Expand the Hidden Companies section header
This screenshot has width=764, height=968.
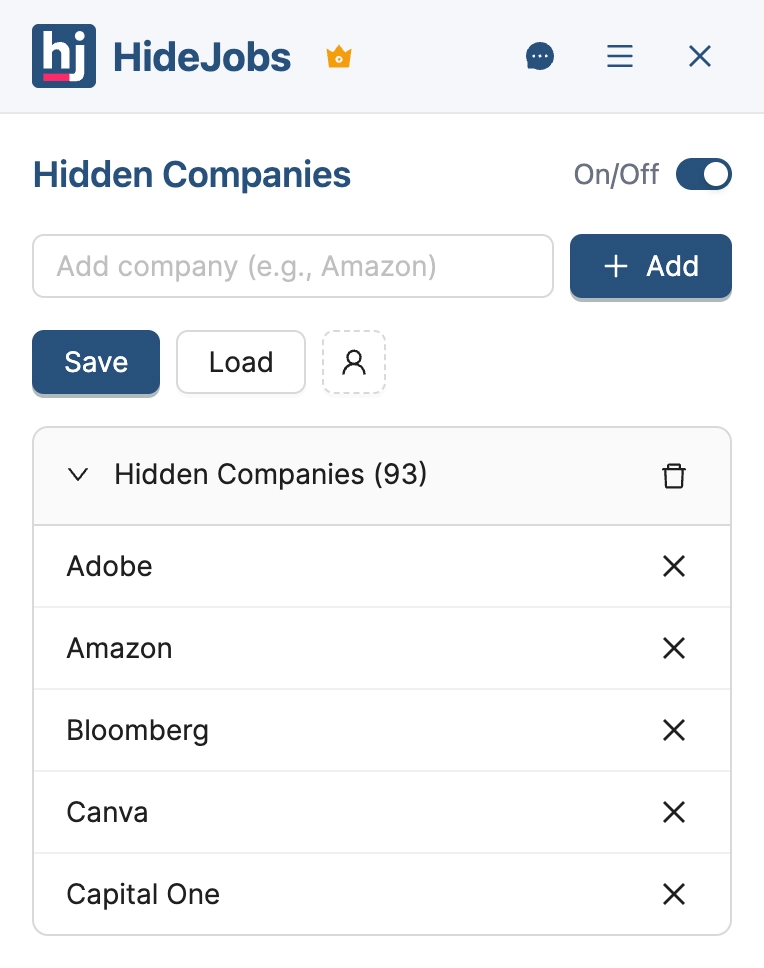[x=270, y=475]
